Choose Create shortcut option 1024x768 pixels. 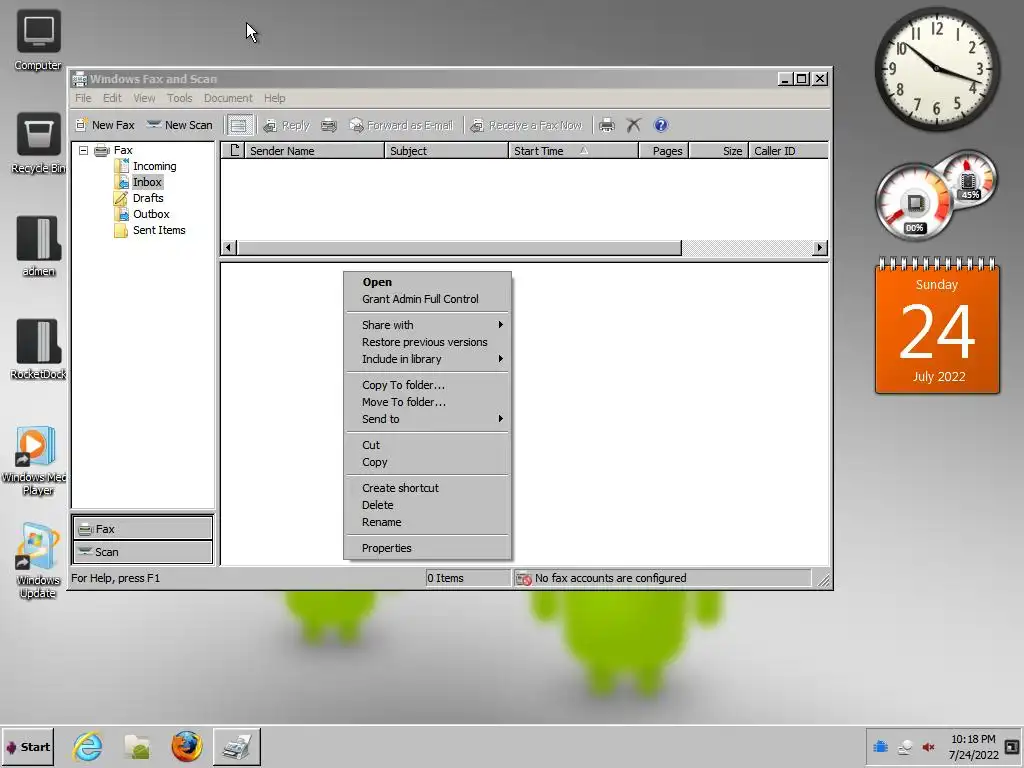[x=427, y=488]
